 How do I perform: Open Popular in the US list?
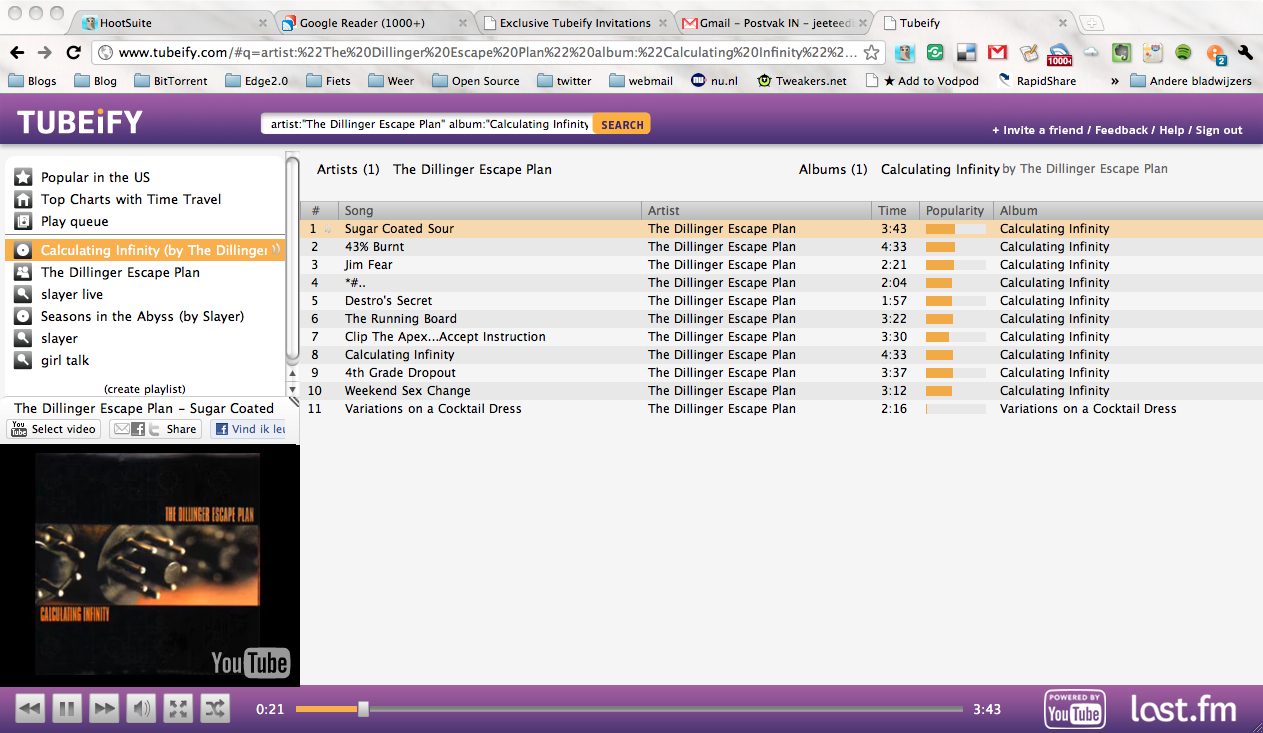point(95,177)
